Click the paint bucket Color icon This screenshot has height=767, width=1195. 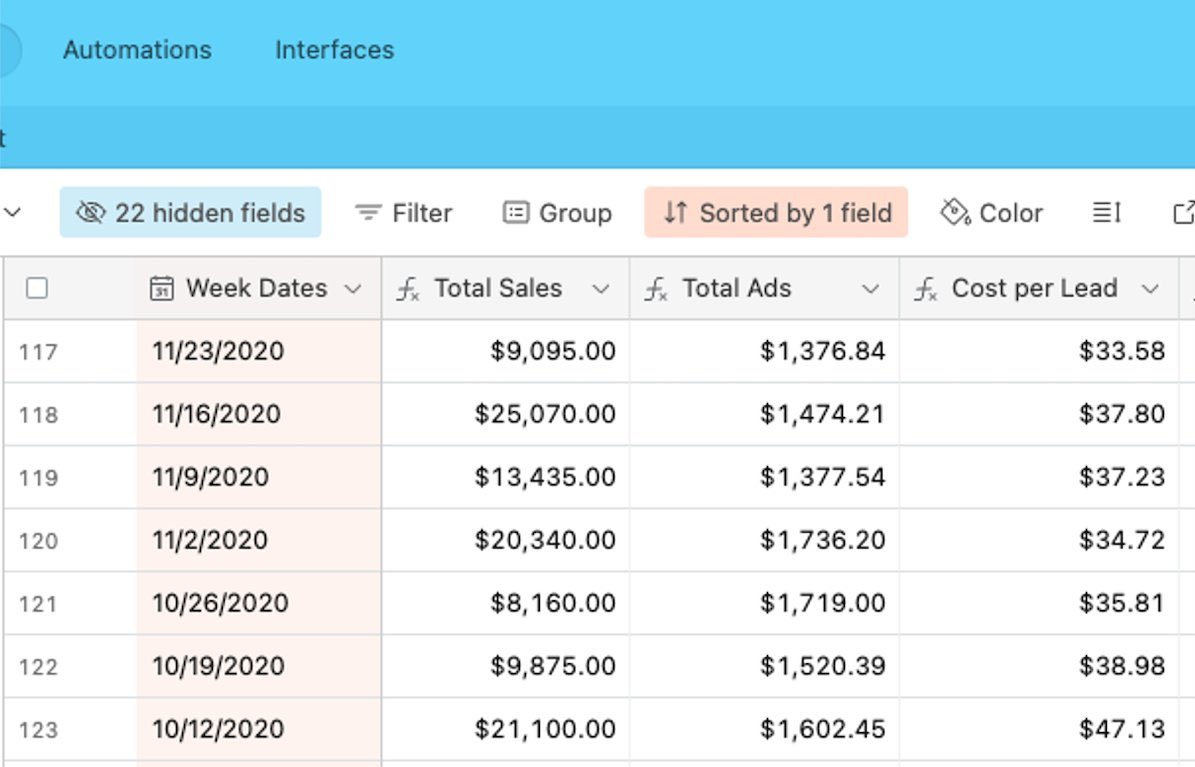point(956,213)
